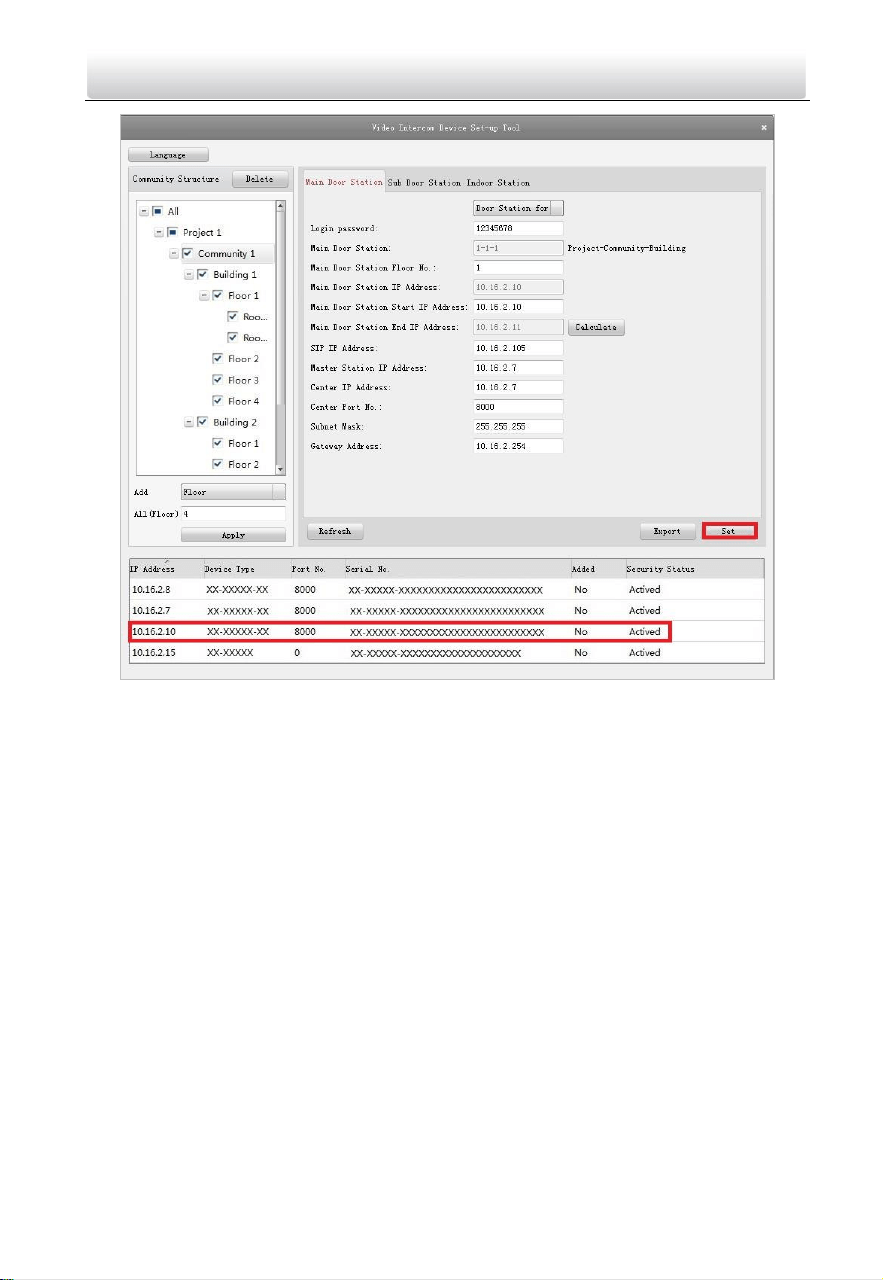Click the Refresh button
The width and height of the screenshot is (883, 1280).
335,532
